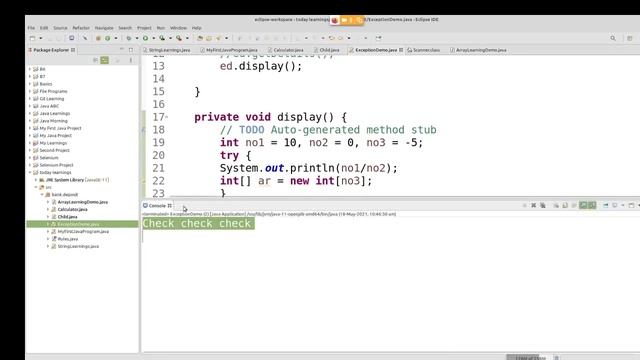The image size is (640, 360).
Task: Open the External Tools dropdown arrow
Action: coord(187,38)
